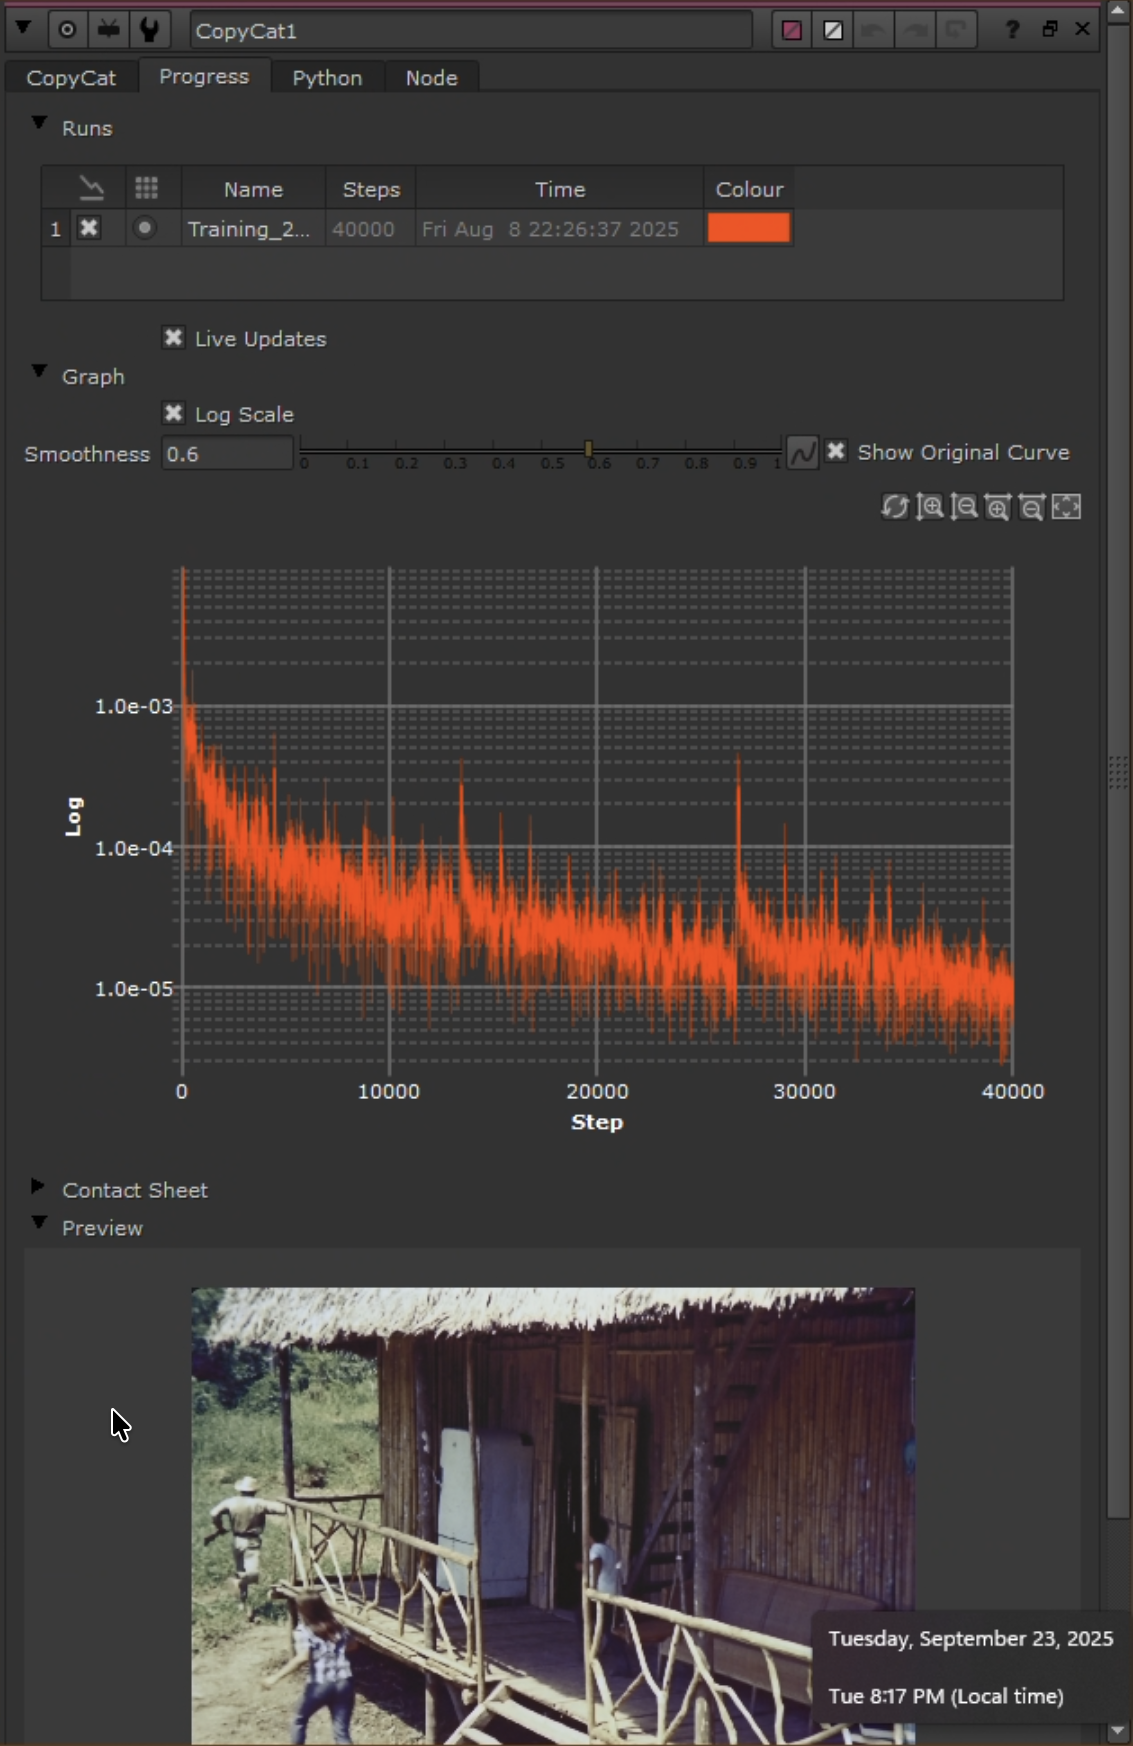Viewport: 1133px width, 1746px height.
Task: Edit the CopyCat1 node name field
Action: pyautogui.click(x=471, y=31)
